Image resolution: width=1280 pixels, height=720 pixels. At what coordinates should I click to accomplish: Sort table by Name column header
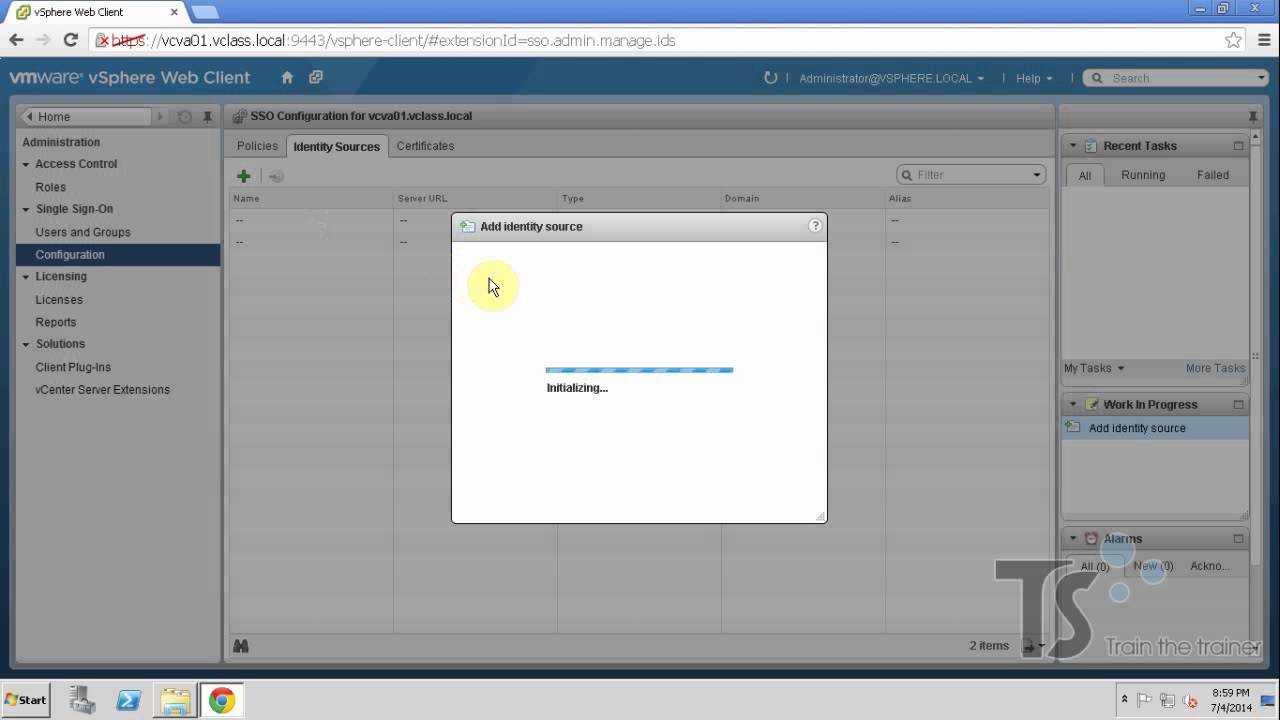311,198
